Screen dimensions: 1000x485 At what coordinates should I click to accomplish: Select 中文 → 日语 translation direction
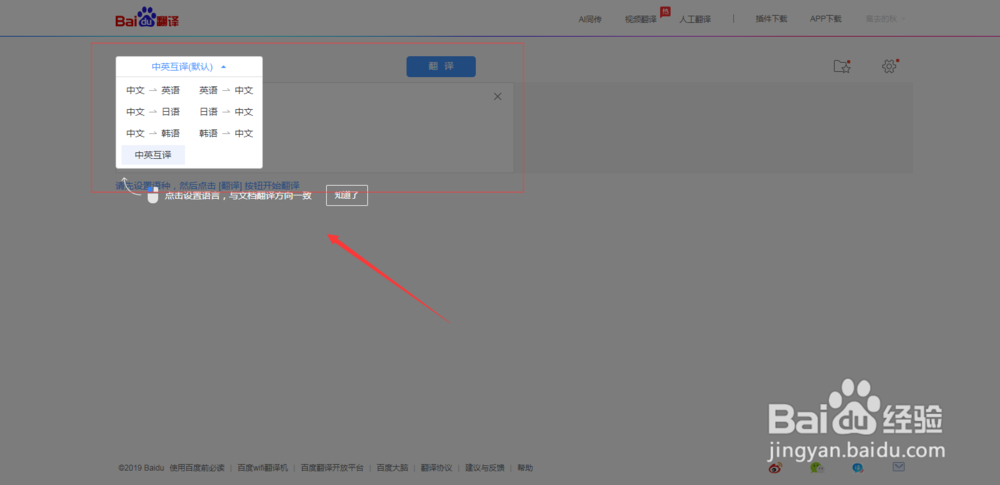153,112
